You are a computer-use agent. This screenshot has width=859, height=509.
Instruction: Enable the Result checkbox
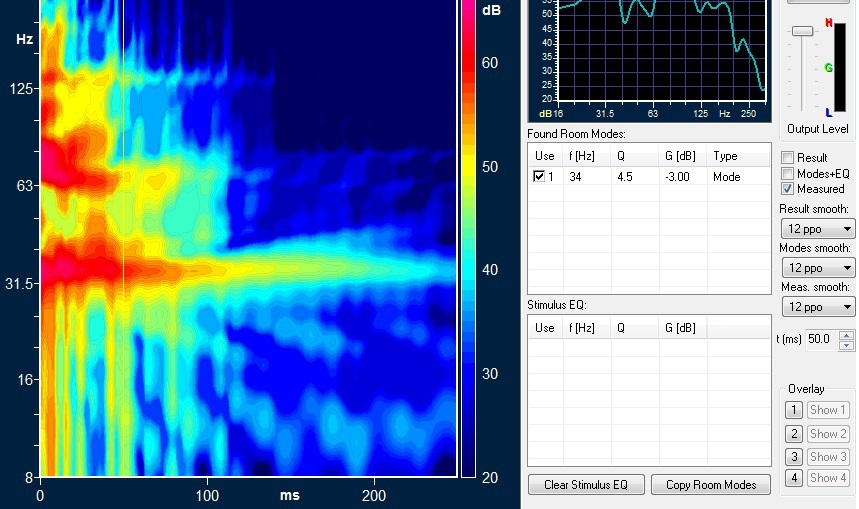point(788,158)
